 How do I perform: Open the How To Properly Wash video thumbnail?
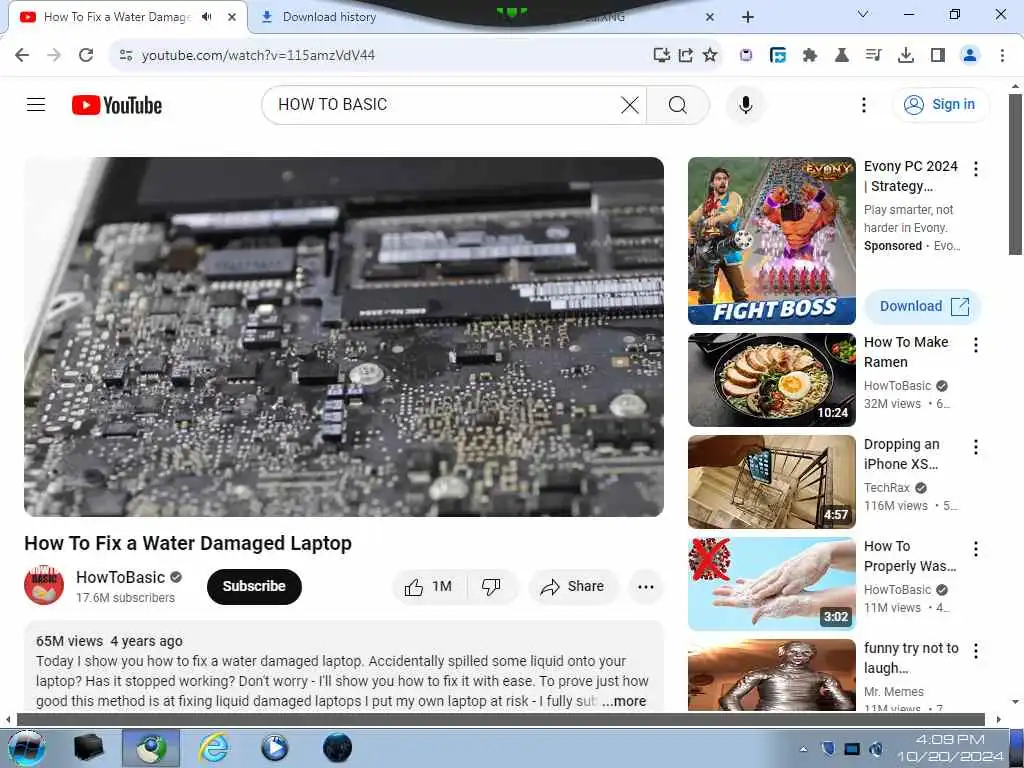771,584
